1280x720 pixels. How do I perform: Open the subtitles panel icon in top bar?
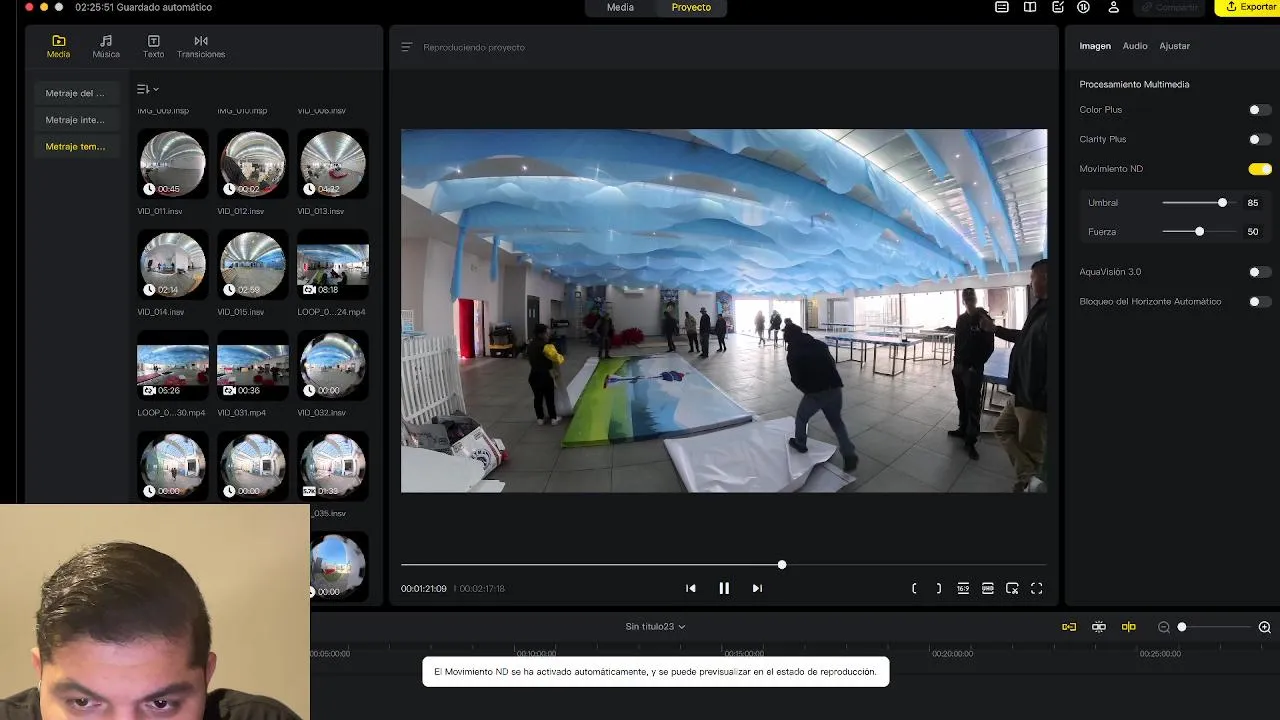coord(1002,7)
